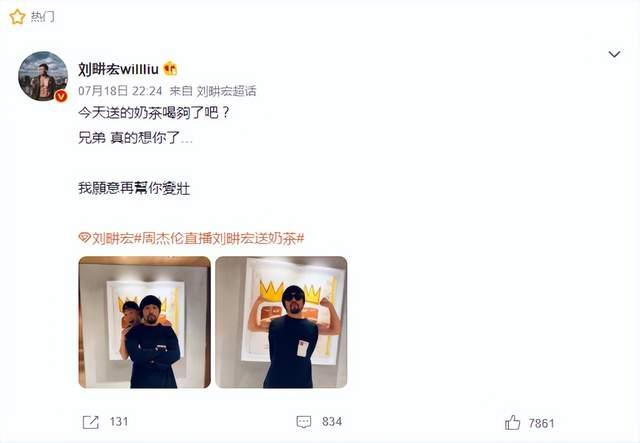Open the 刘畊宏willliu username link
The image size is (640, 443).
coord(118,69)
